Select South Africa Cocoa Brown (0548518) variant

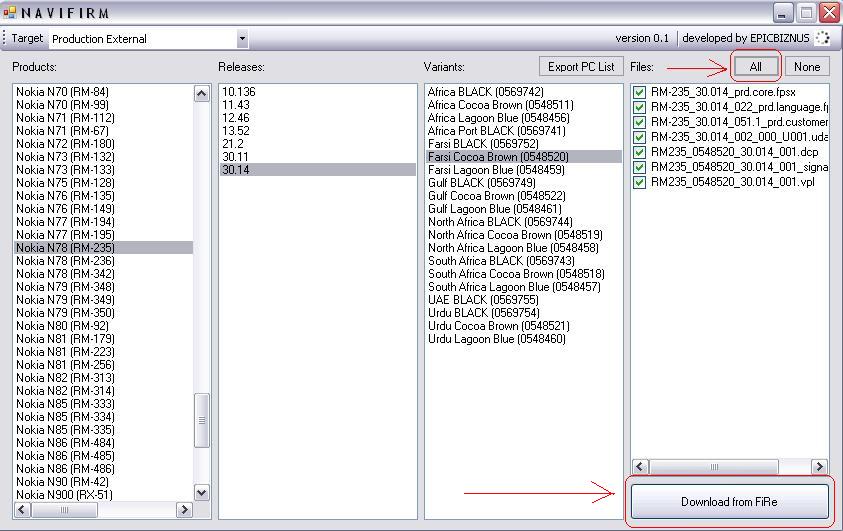click(524, 274)
